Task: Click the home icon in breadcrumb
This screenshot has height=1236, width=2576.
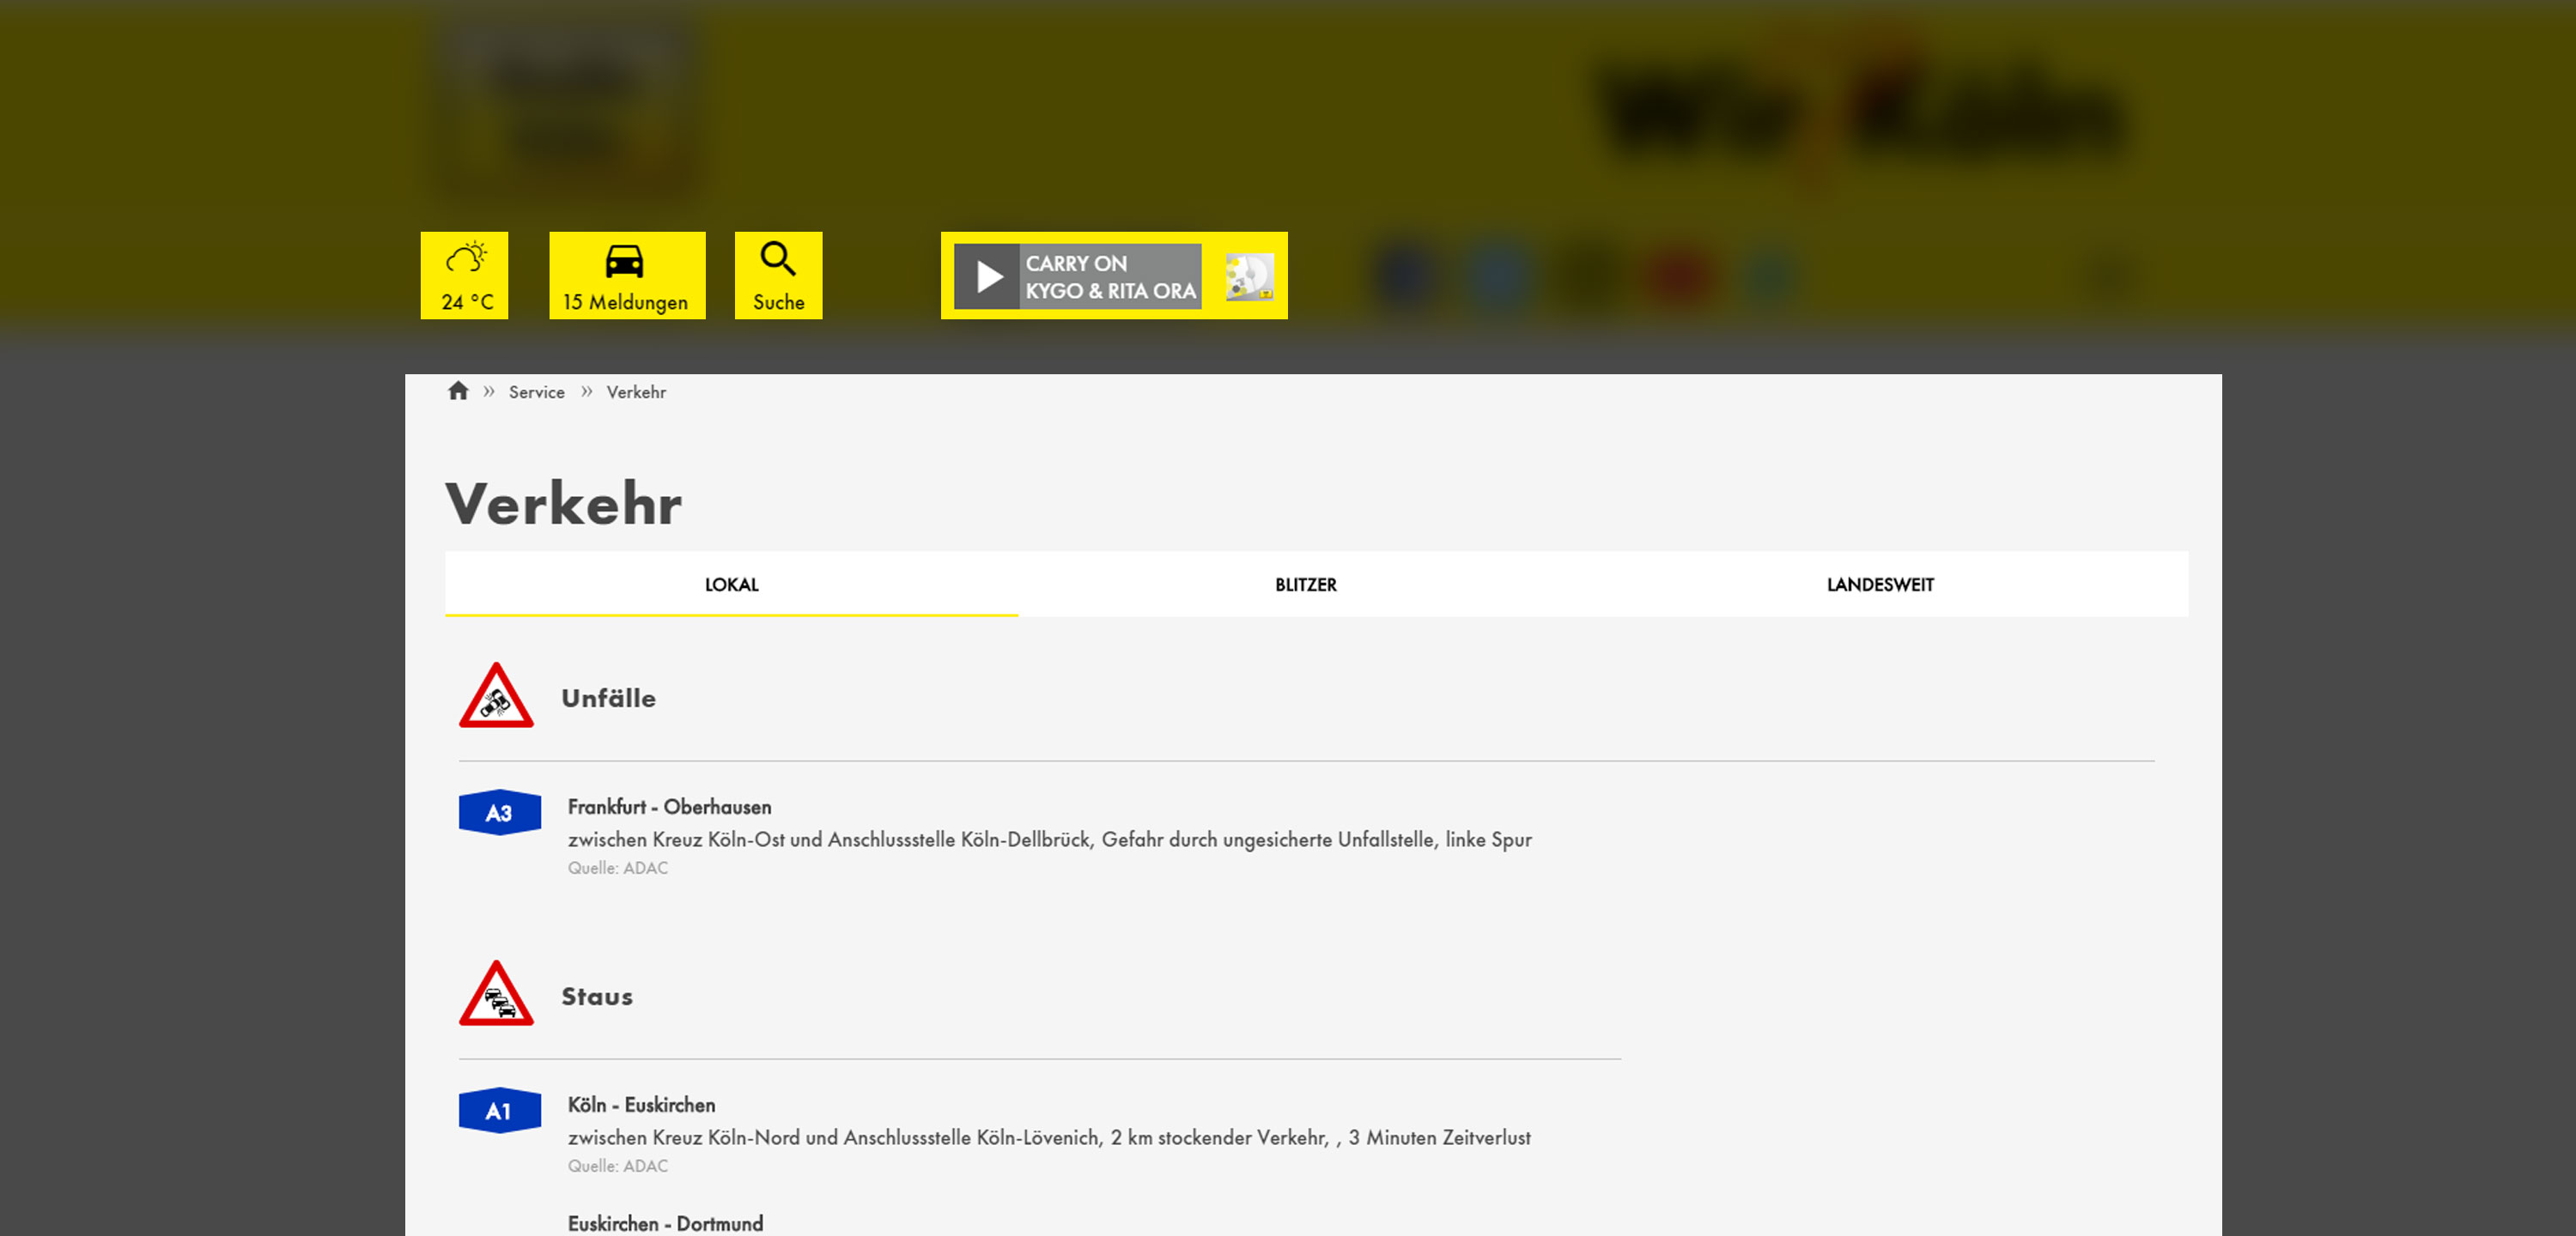Action: coord(458,391)
